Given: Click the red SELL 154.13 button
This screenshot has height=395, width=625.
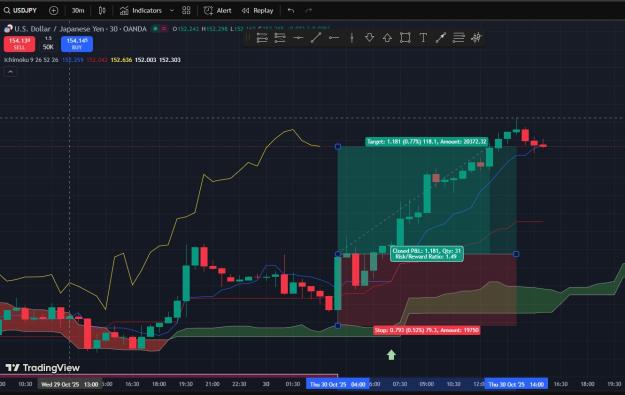Looking at the screenshot, I should click(x=19, y=43).
